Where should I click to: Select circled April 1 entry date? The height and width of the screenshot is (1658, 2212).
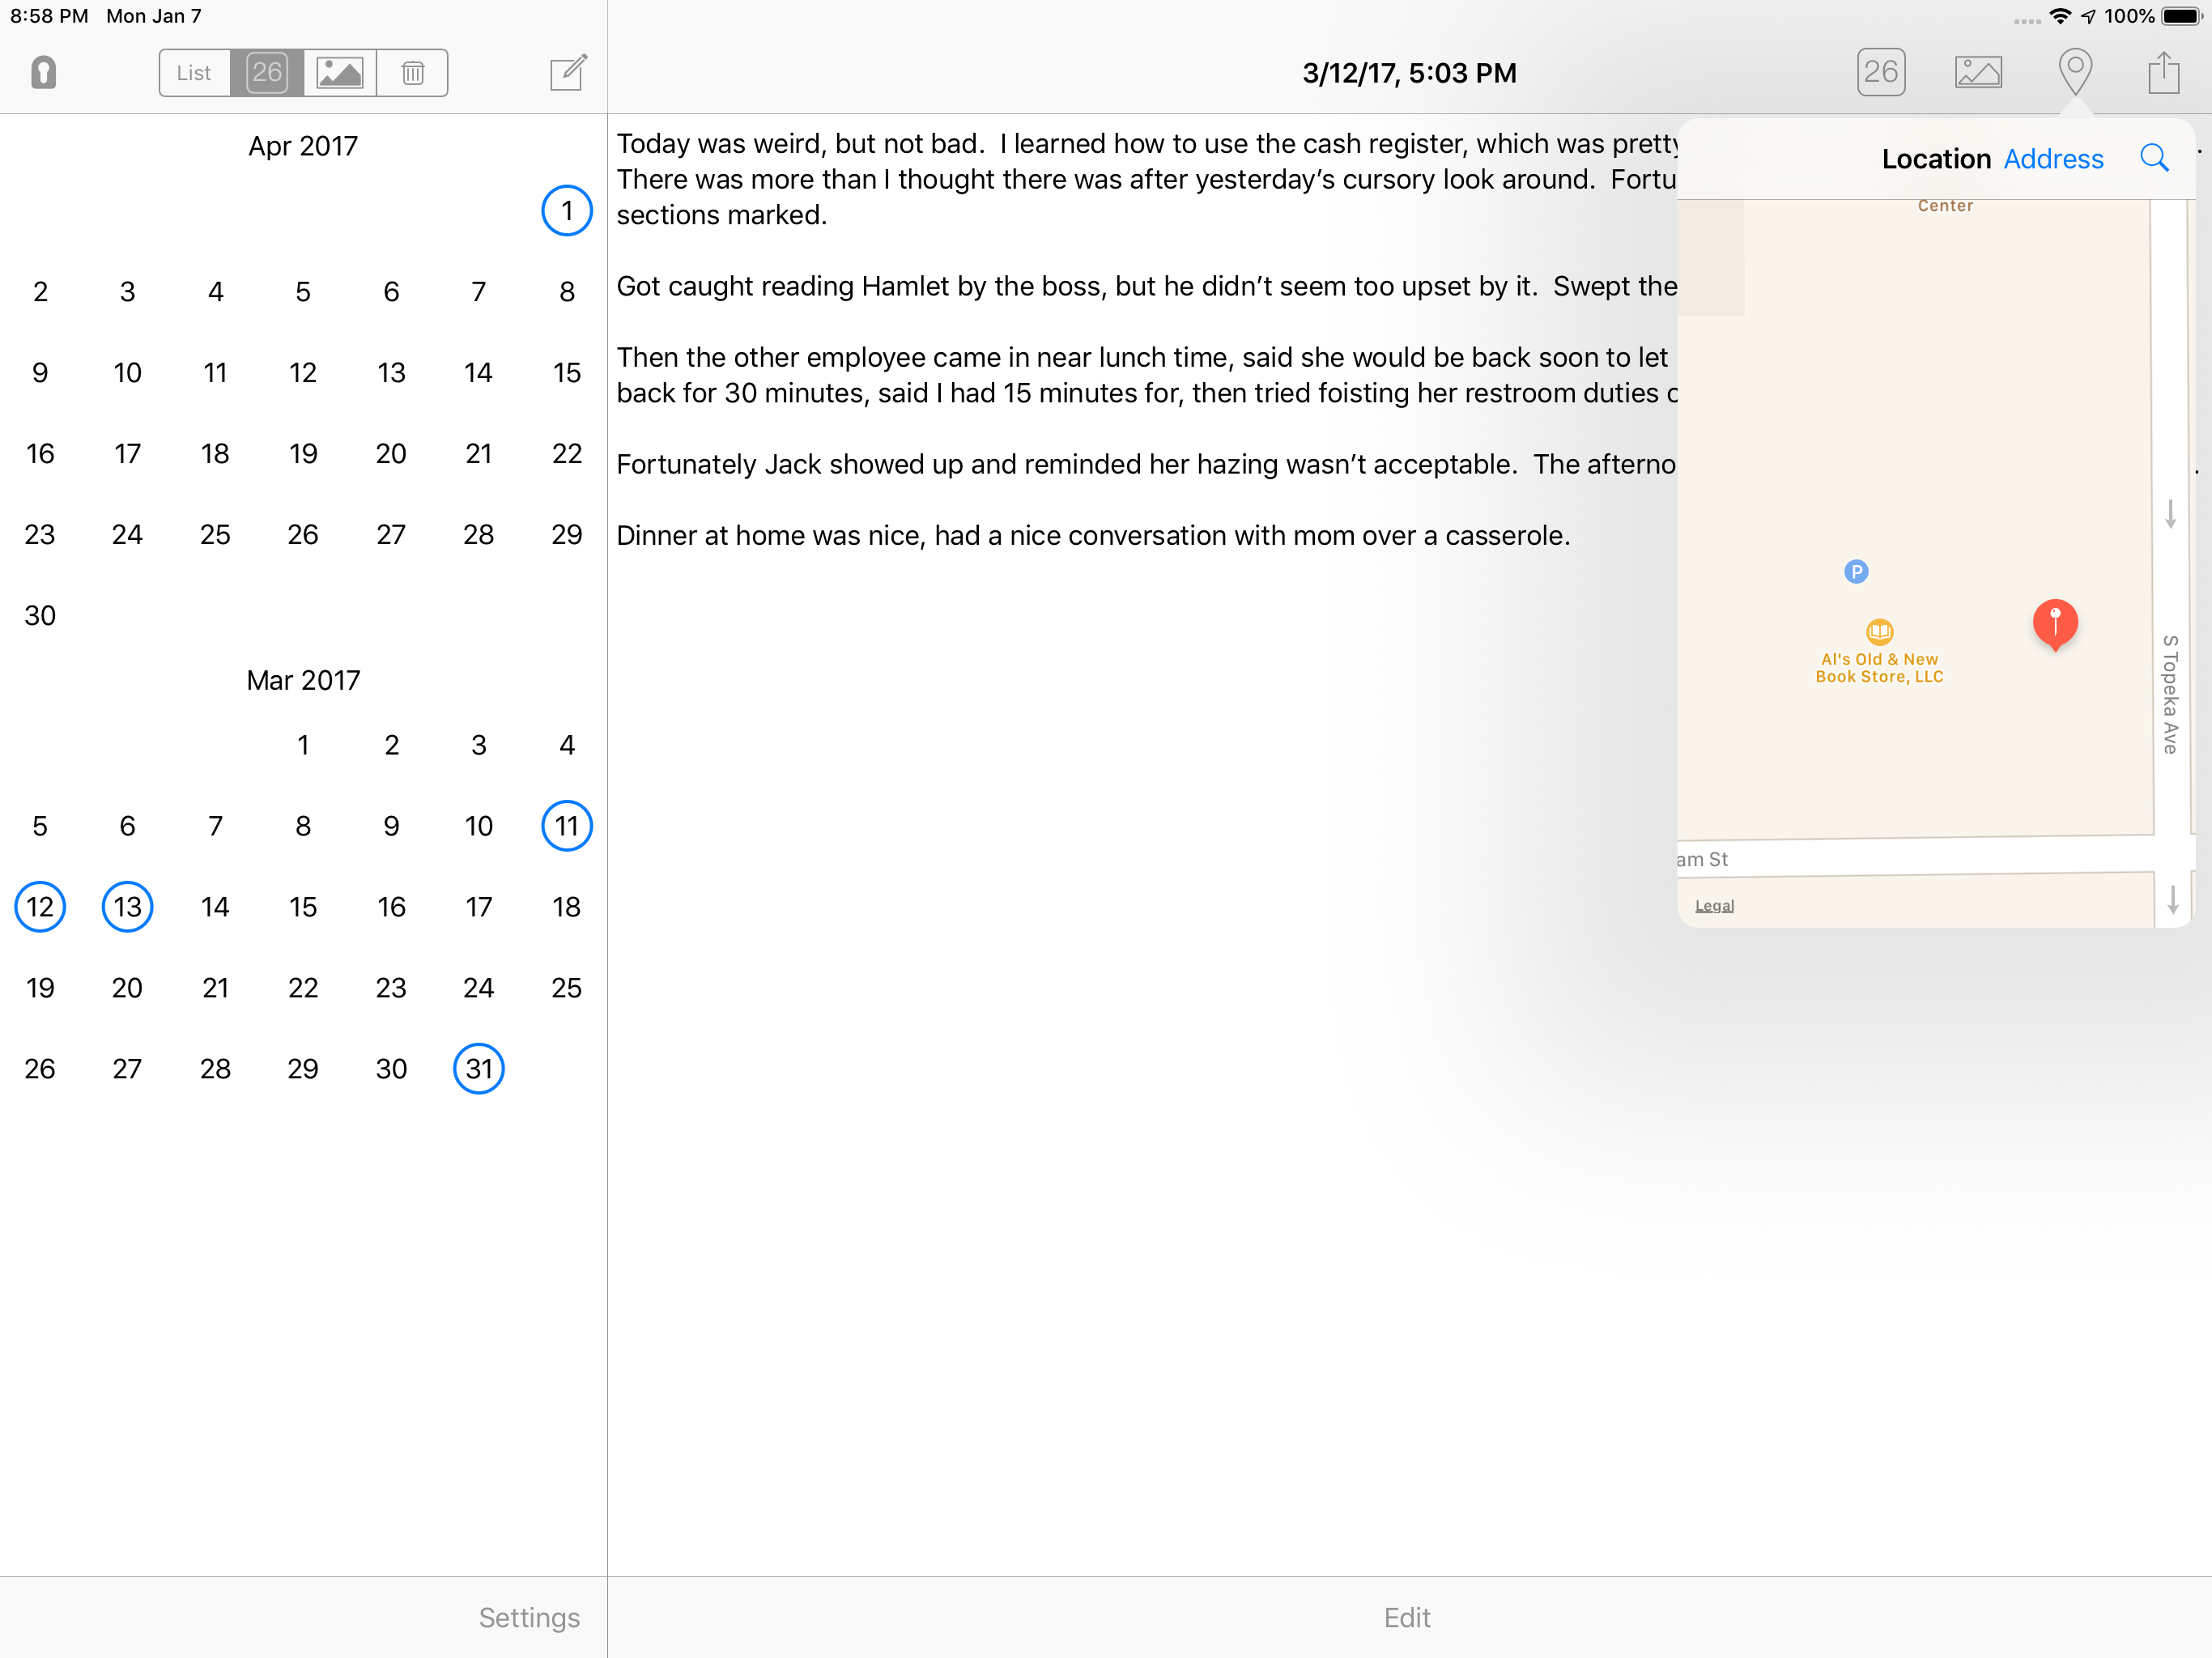pos(567,211)
